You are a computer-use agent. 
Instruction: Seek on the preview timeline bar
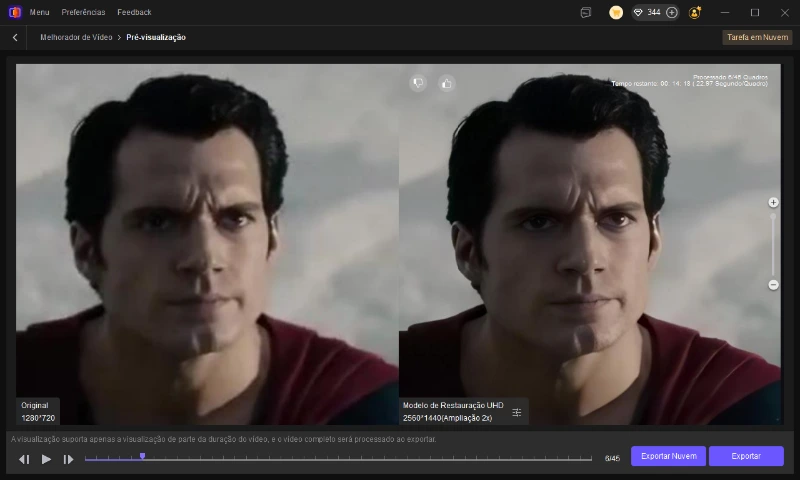[338, 459]
